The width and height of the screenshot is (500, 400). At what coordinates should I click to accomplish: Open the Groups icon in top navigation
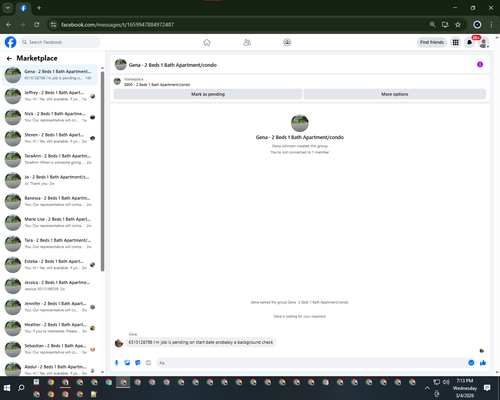[287, 42]
